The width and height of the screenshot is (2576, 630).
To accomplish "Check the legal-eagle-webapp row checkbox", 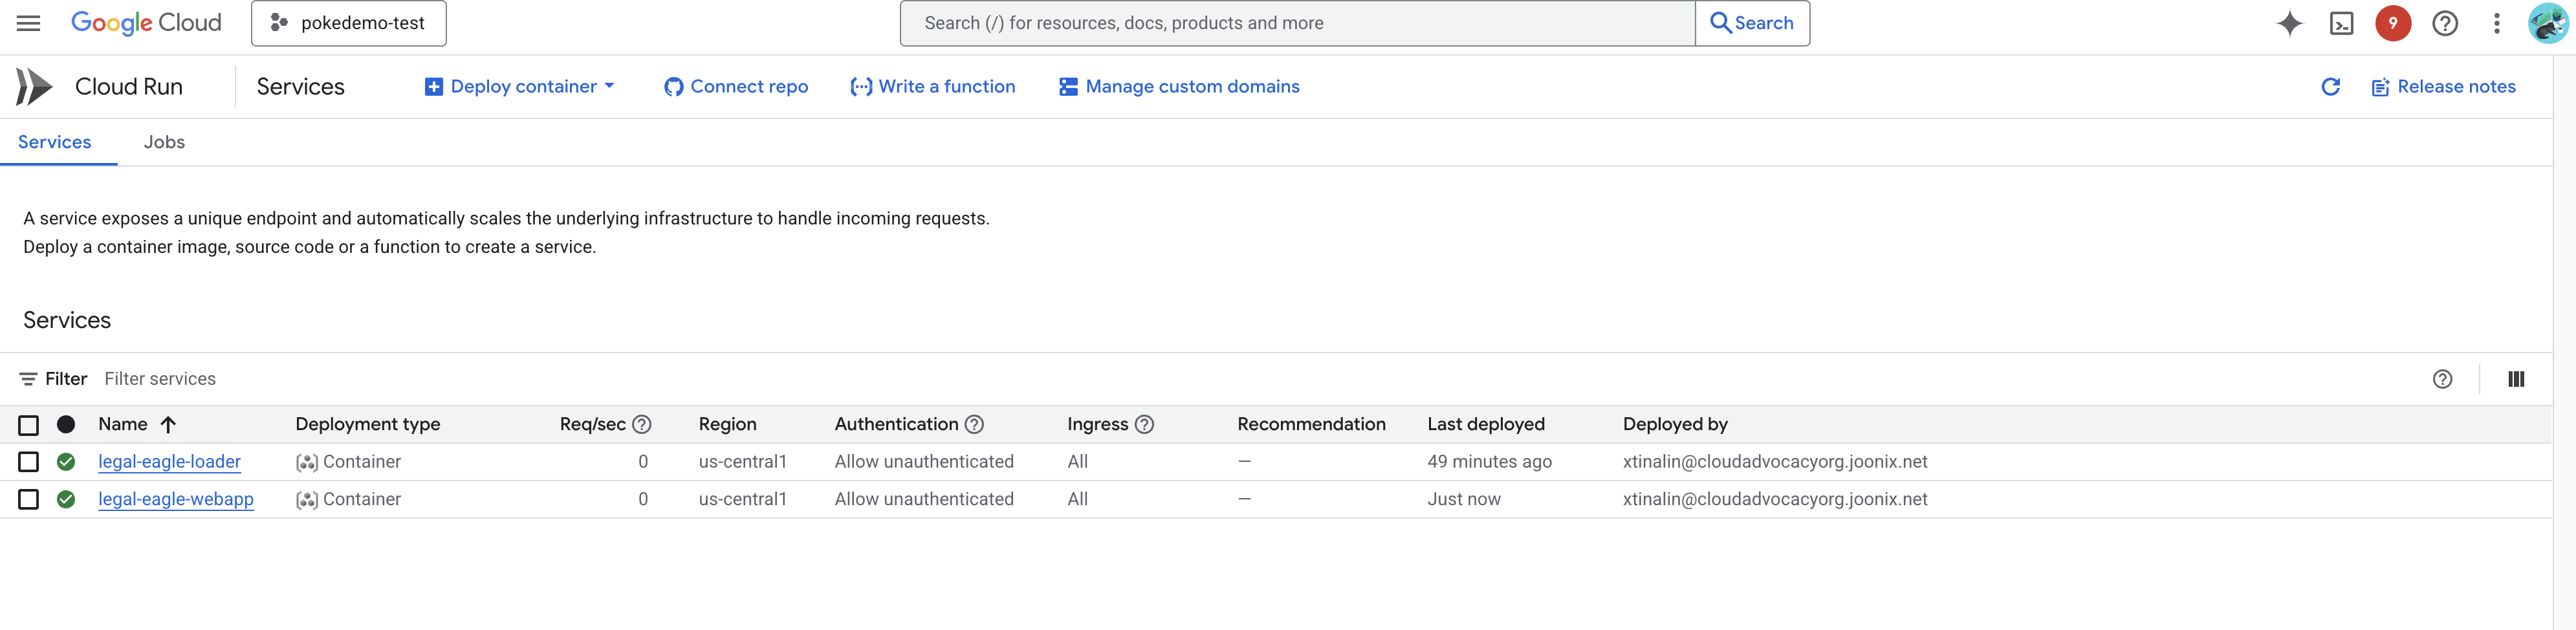I will click(29, 499).
